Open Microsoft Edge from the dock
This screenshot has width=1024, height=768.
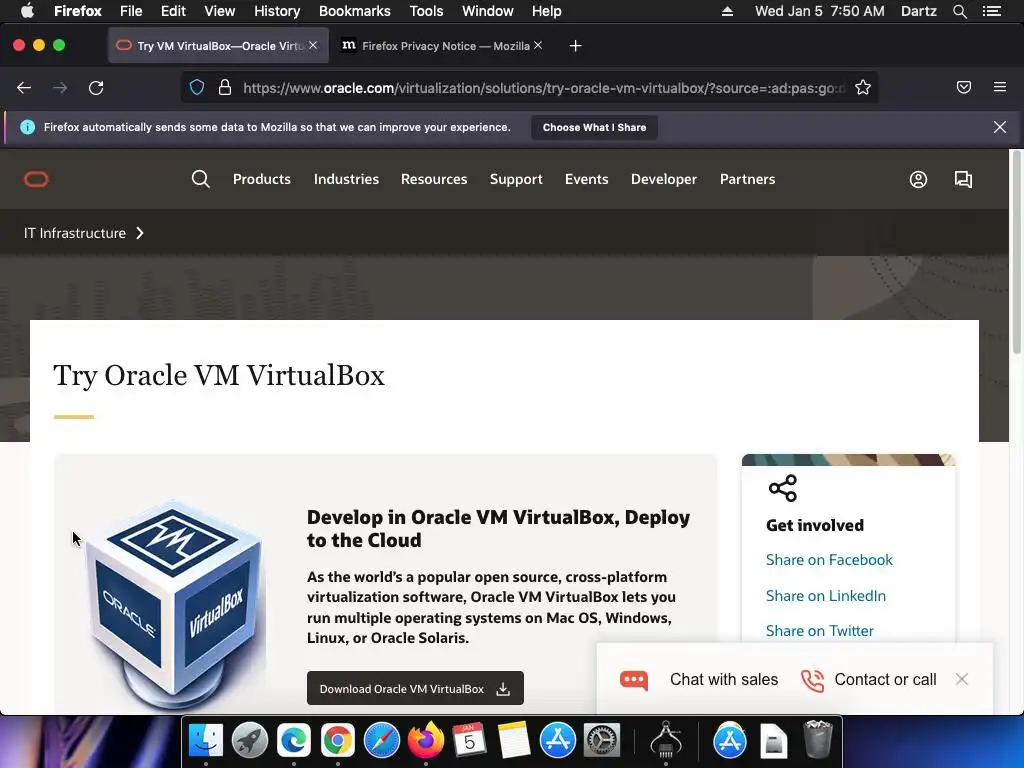[293, 741]
